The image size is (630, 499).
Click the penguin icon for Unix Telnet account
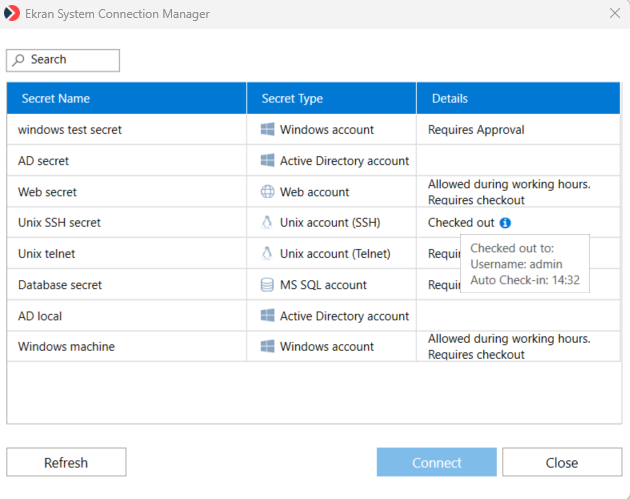(267, 254)
